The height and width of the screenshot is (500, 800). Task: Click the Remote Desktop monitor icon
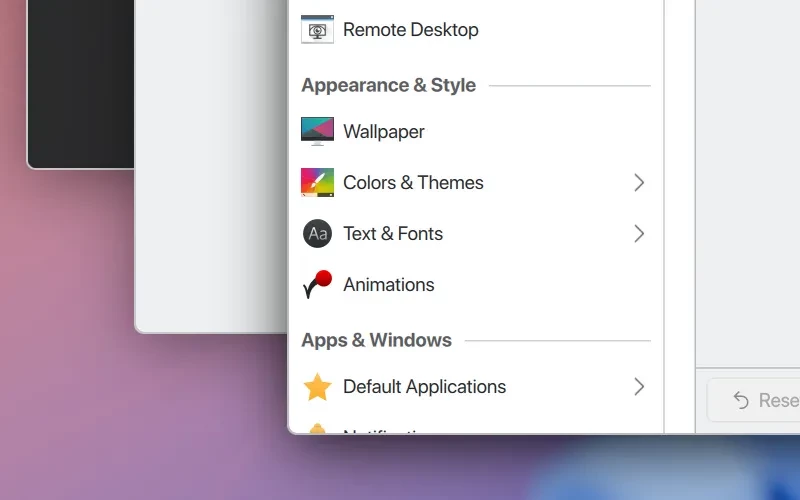317,30
